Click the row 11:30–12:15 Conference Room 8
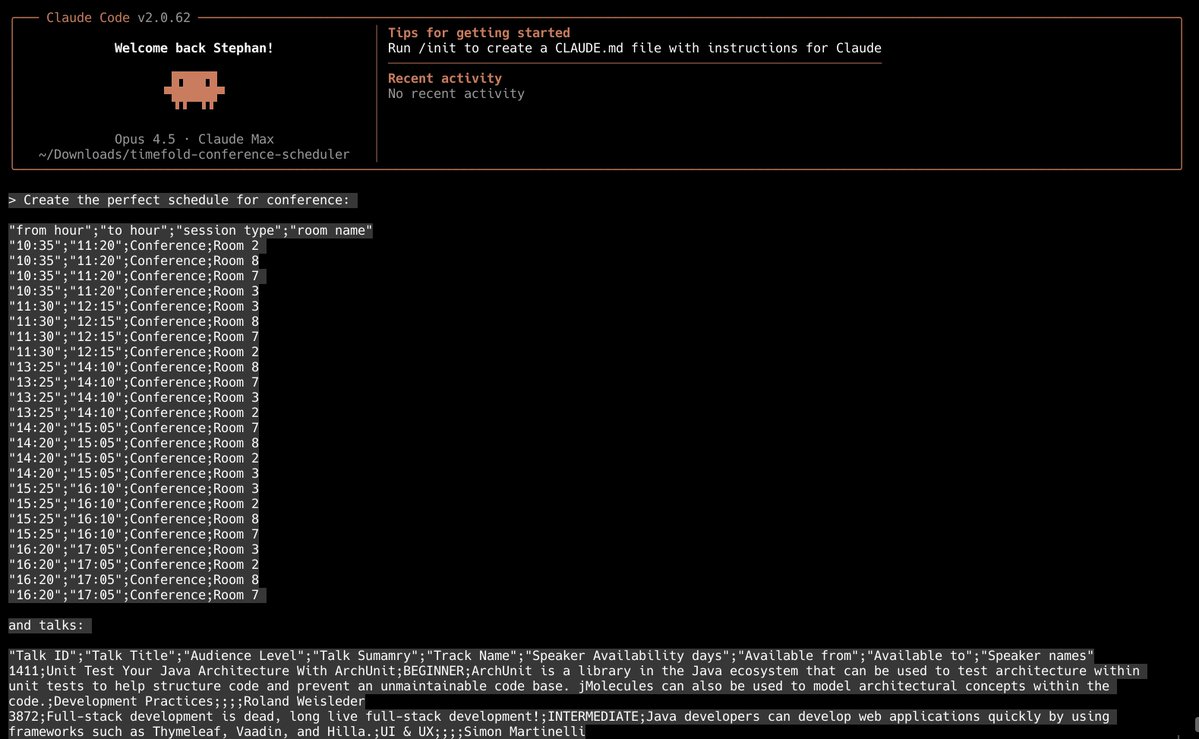1199x739 pixels. point(134,321)
